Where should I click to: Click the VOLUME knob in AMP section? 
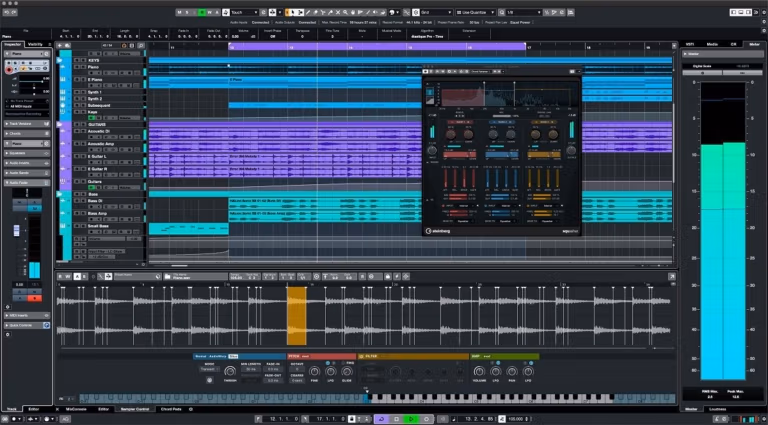480,371
